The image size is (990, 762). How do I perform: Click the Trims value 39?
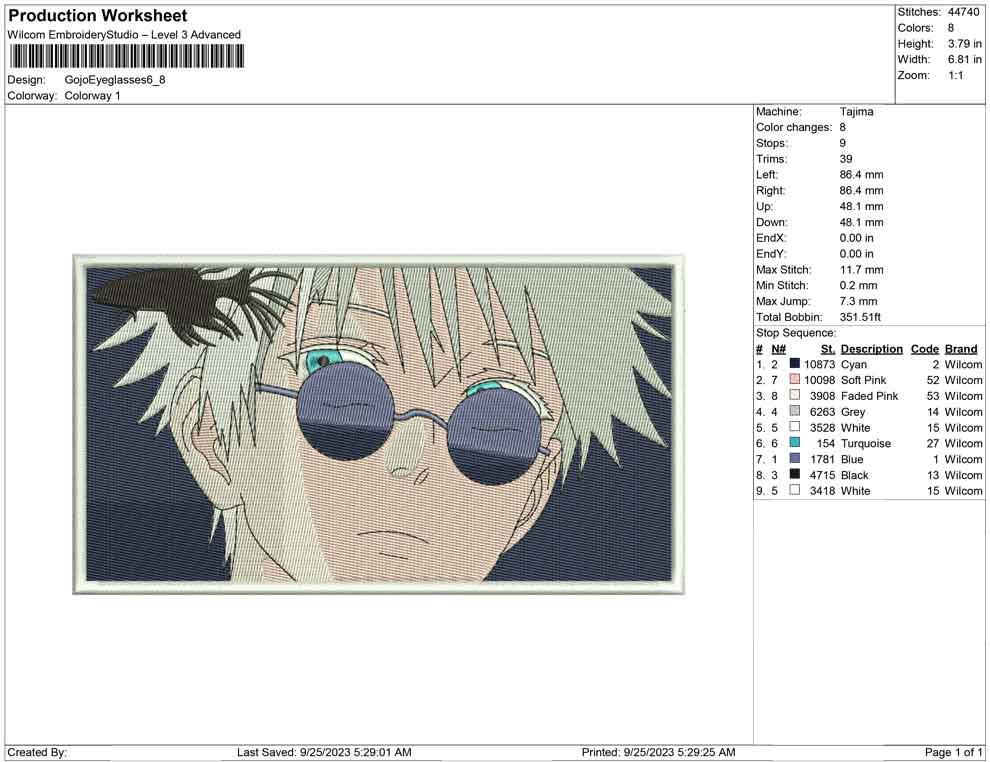846,159
